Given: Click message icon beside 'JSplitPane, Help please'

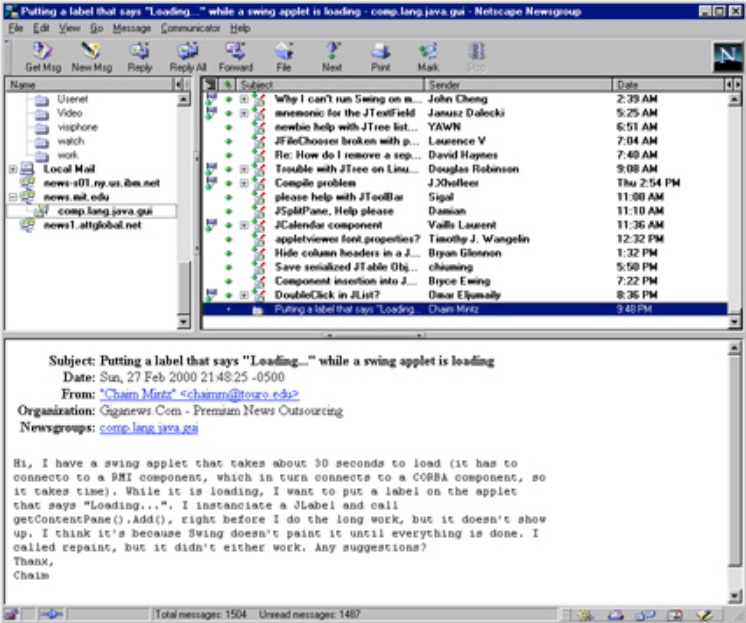Looking at the screenshot, I should (259, 211).
